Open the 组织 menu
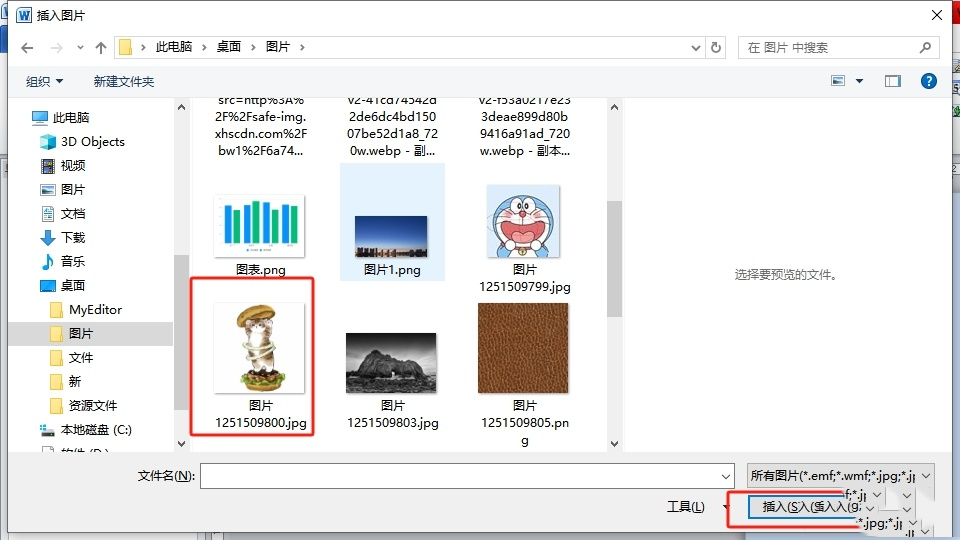This screenshot has height=540, width=960. [x=44, y=81]
